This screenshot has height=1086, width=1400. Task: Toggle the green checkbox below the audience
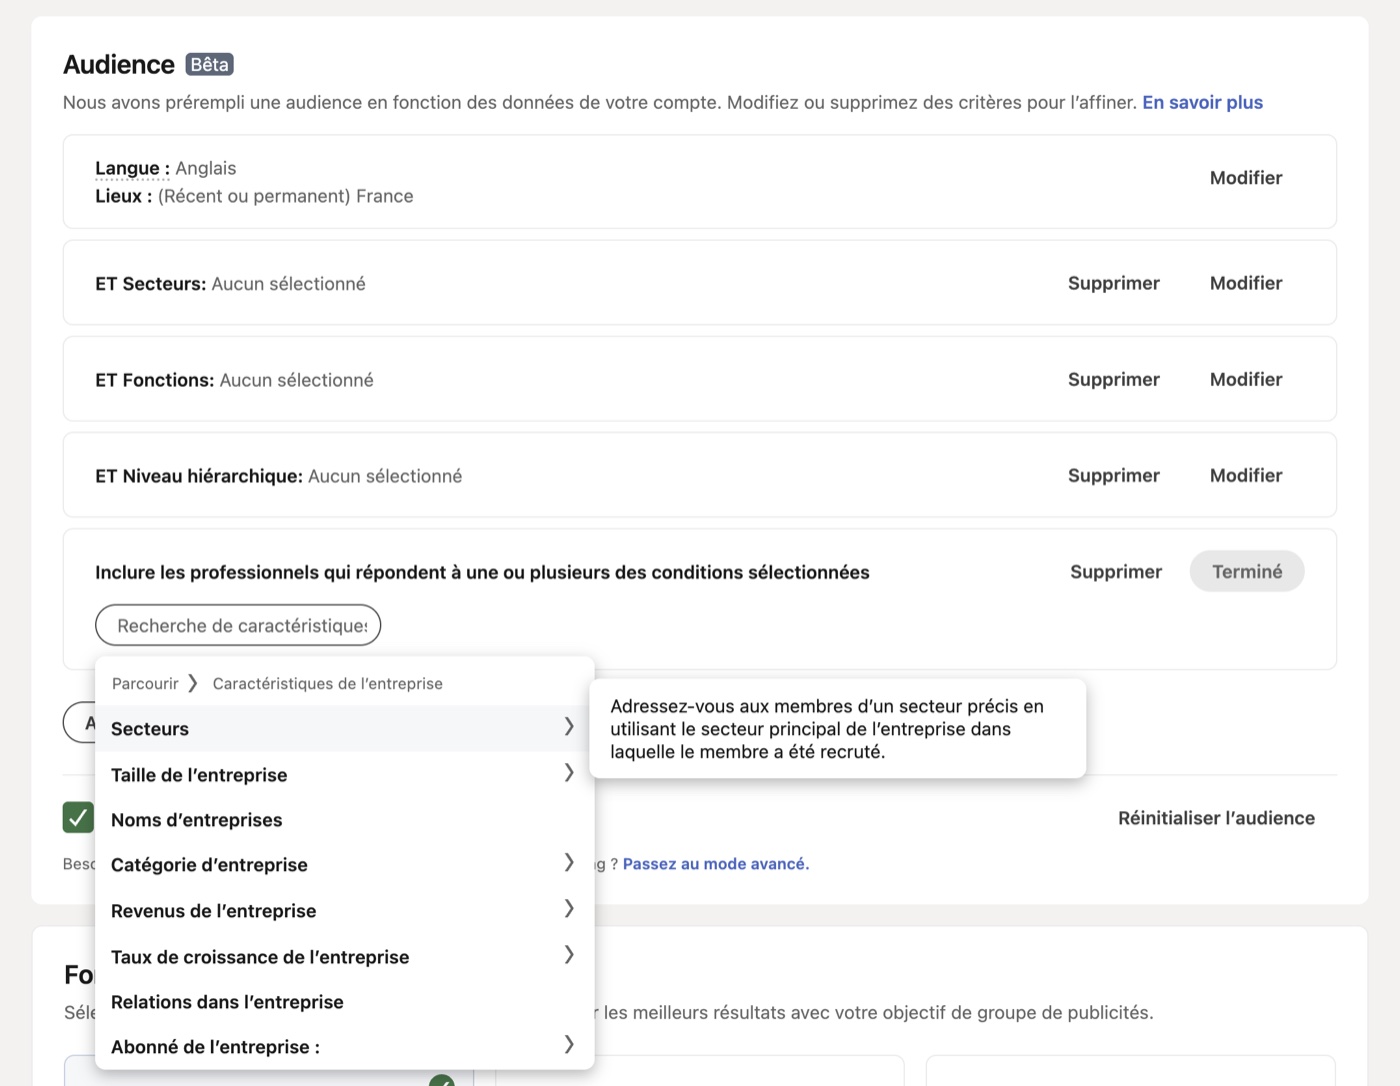(x=78, y=817)
